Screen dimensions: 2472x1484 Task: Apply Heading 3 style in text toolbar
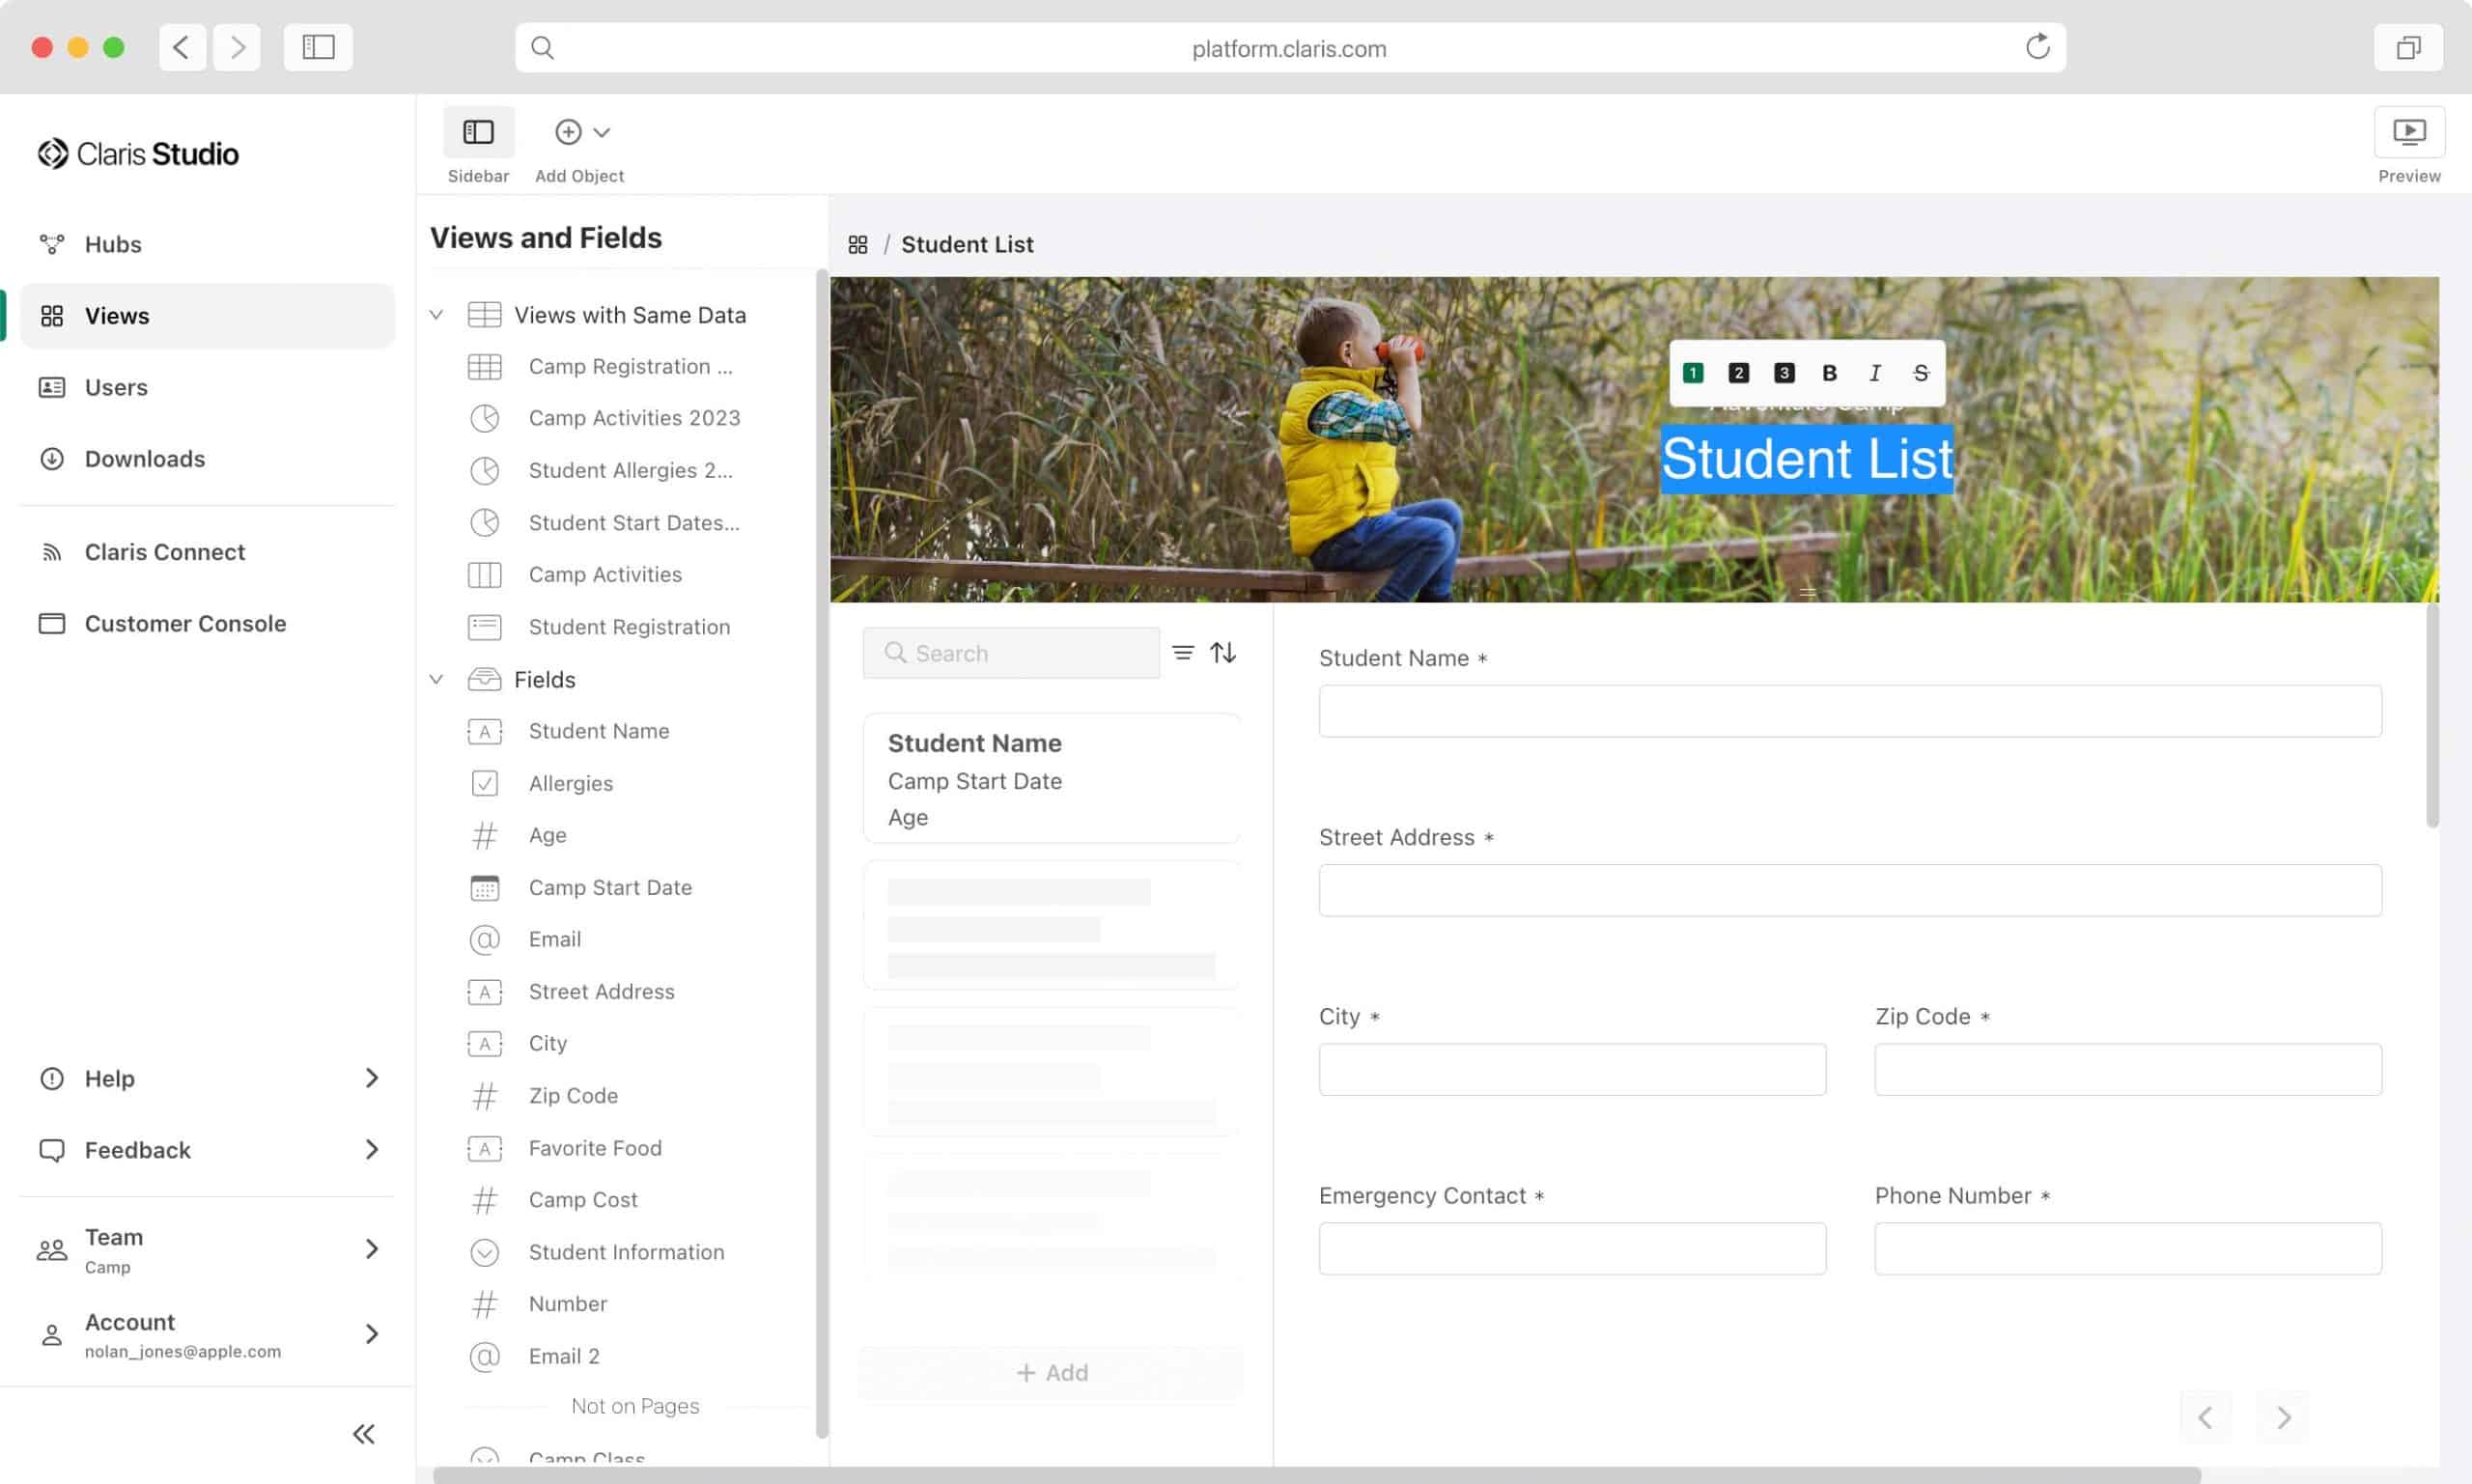tap(1784, 373)
